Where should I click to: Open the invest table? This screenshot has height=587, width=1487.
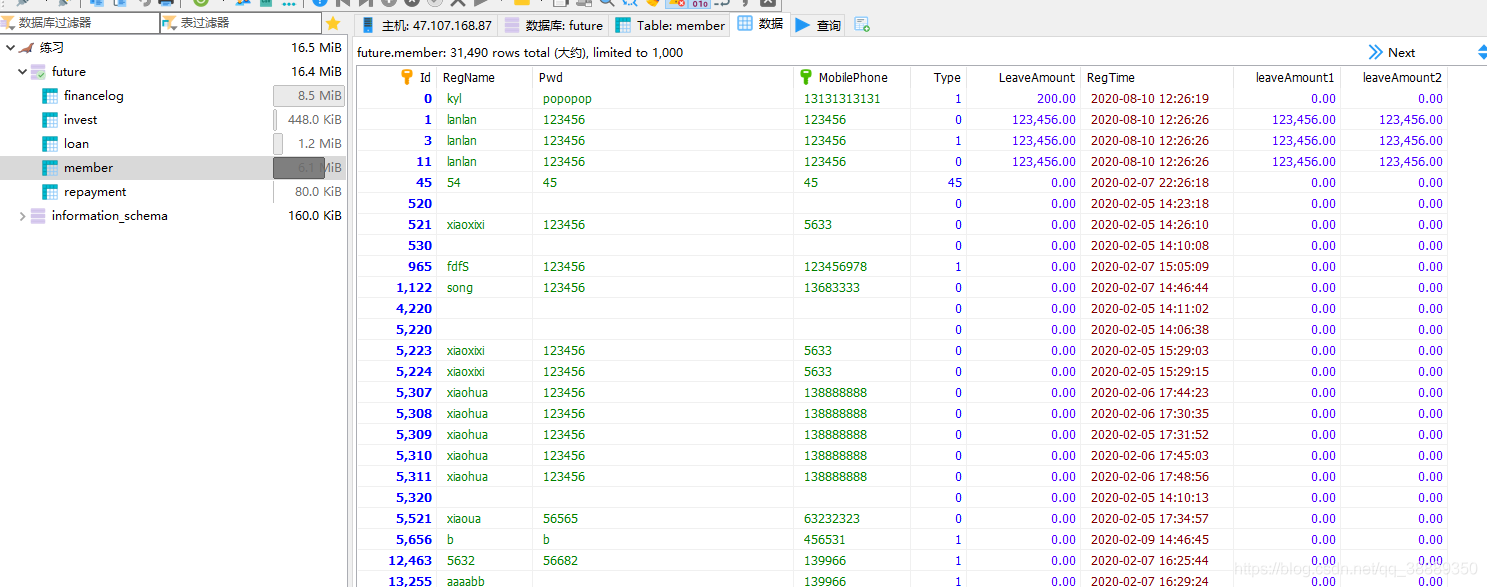[81, 120]
